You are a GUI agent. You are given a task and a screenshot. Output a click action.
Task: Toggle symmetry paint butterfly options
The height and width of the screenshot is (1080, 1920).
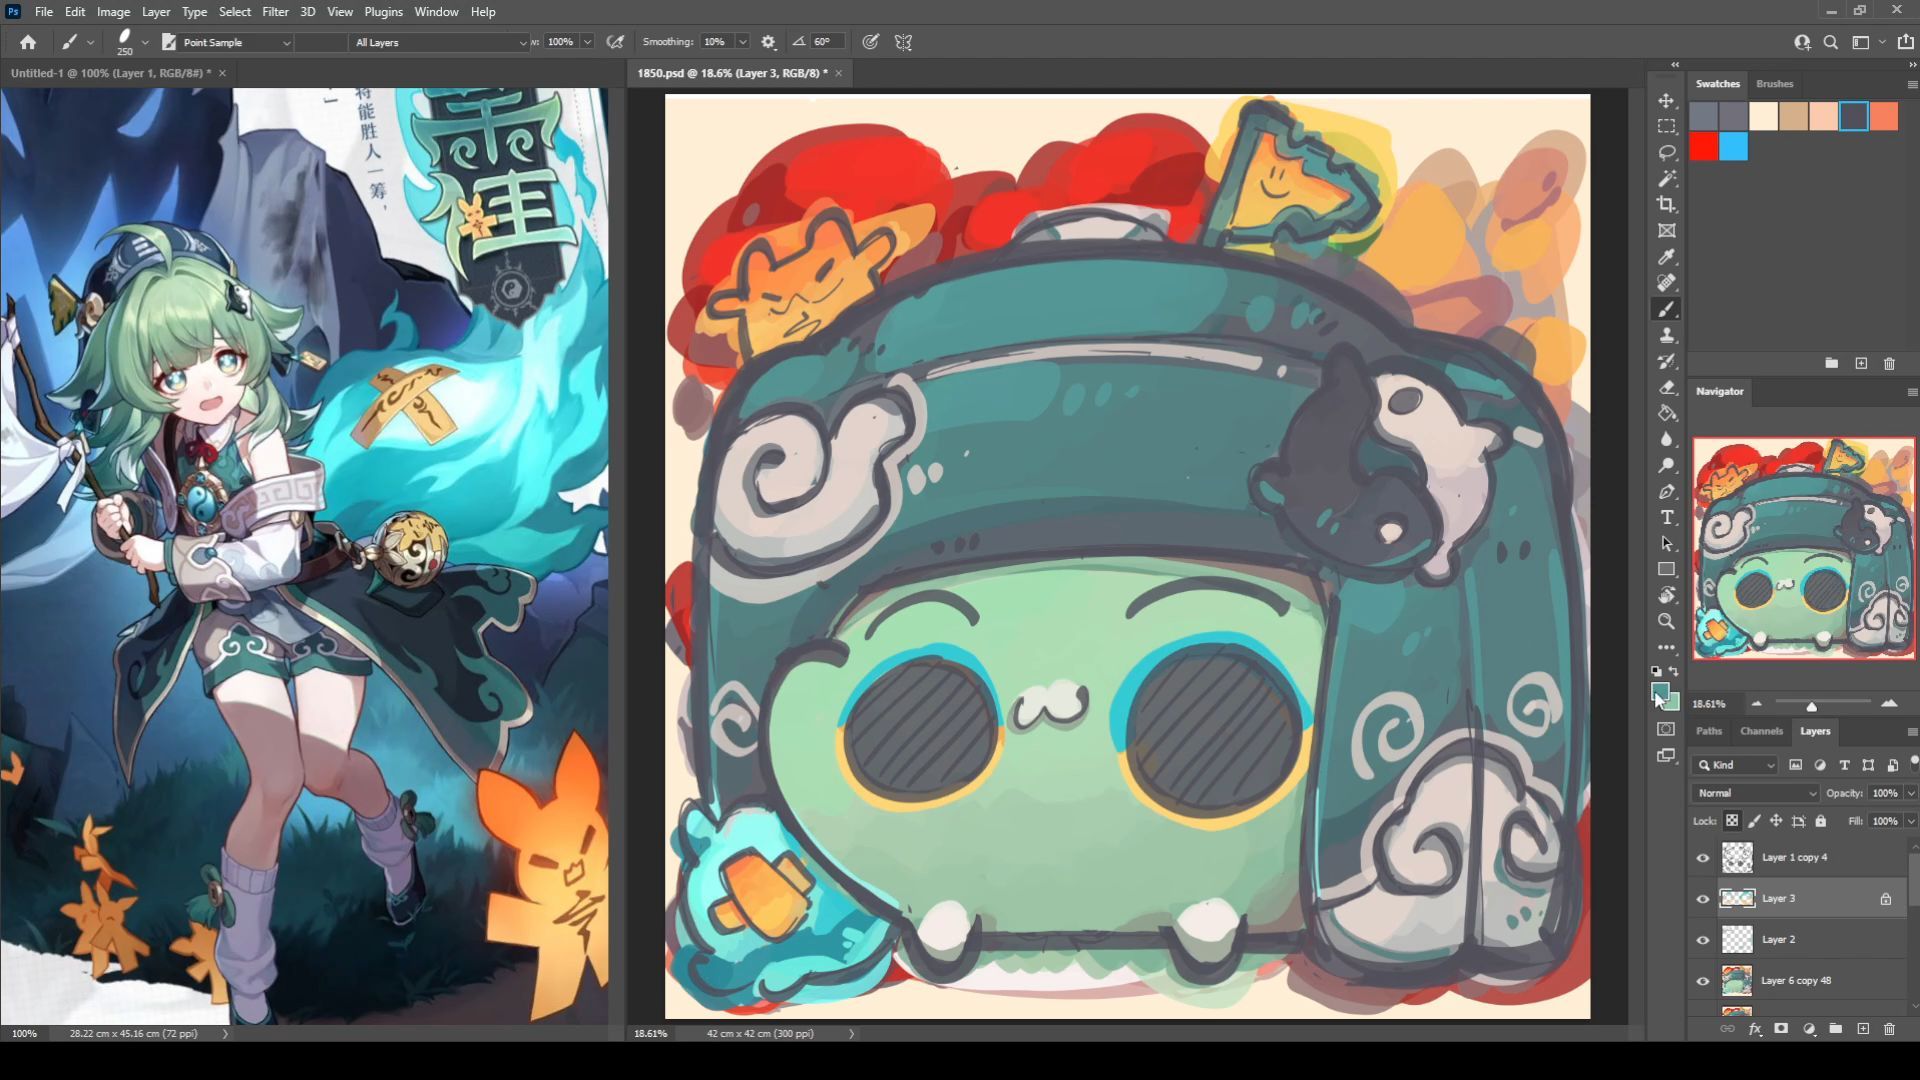tap(903, 42)
